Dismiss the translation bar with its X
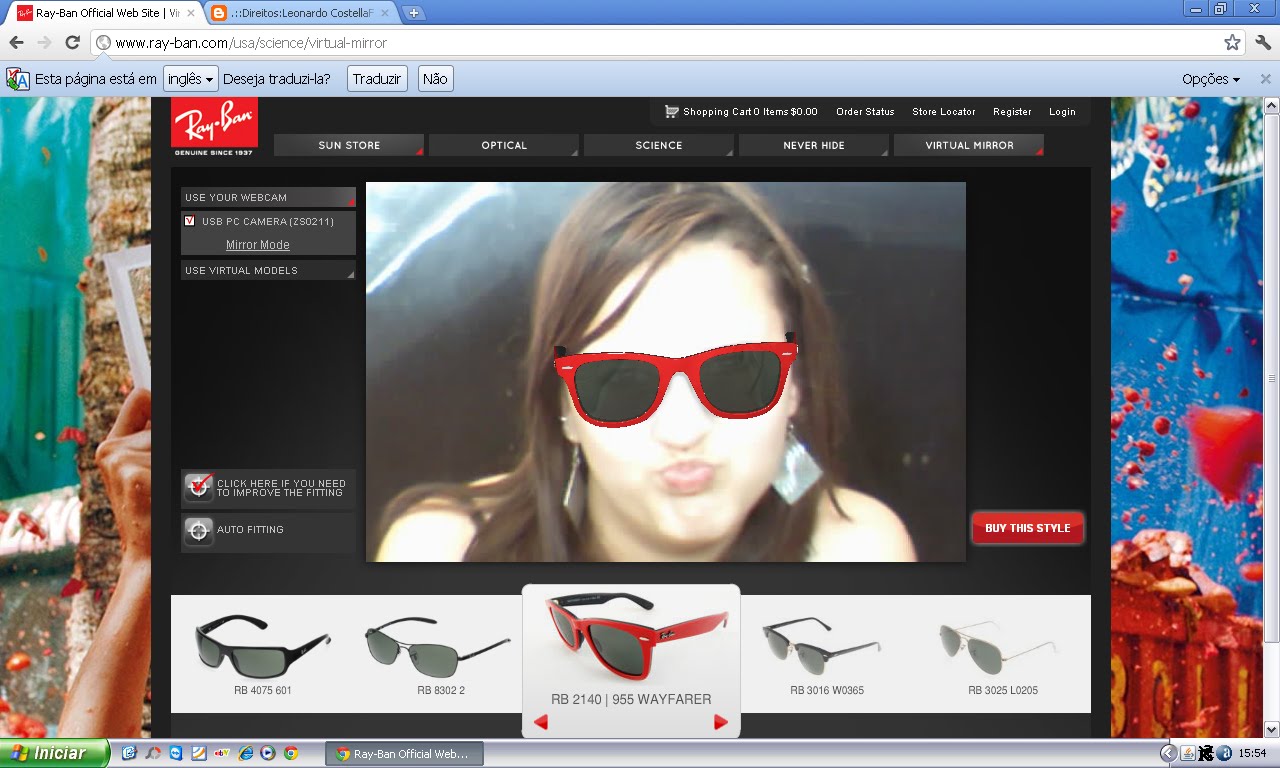This screenshot has width=1280, height=768. [x=1266, y=79]
